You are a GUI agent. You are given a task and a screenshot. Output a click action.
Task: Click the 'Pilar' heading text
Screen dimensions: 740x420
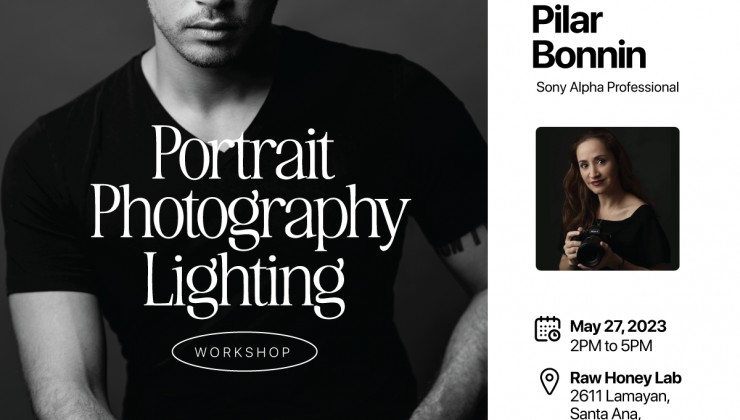coord(567,20)
